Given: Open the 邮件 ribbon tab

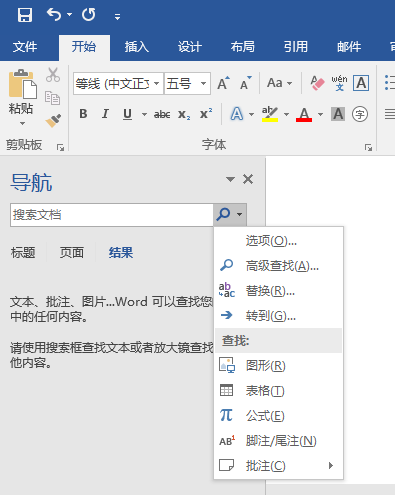Looking at the screenshot, I should pos(349,47).
